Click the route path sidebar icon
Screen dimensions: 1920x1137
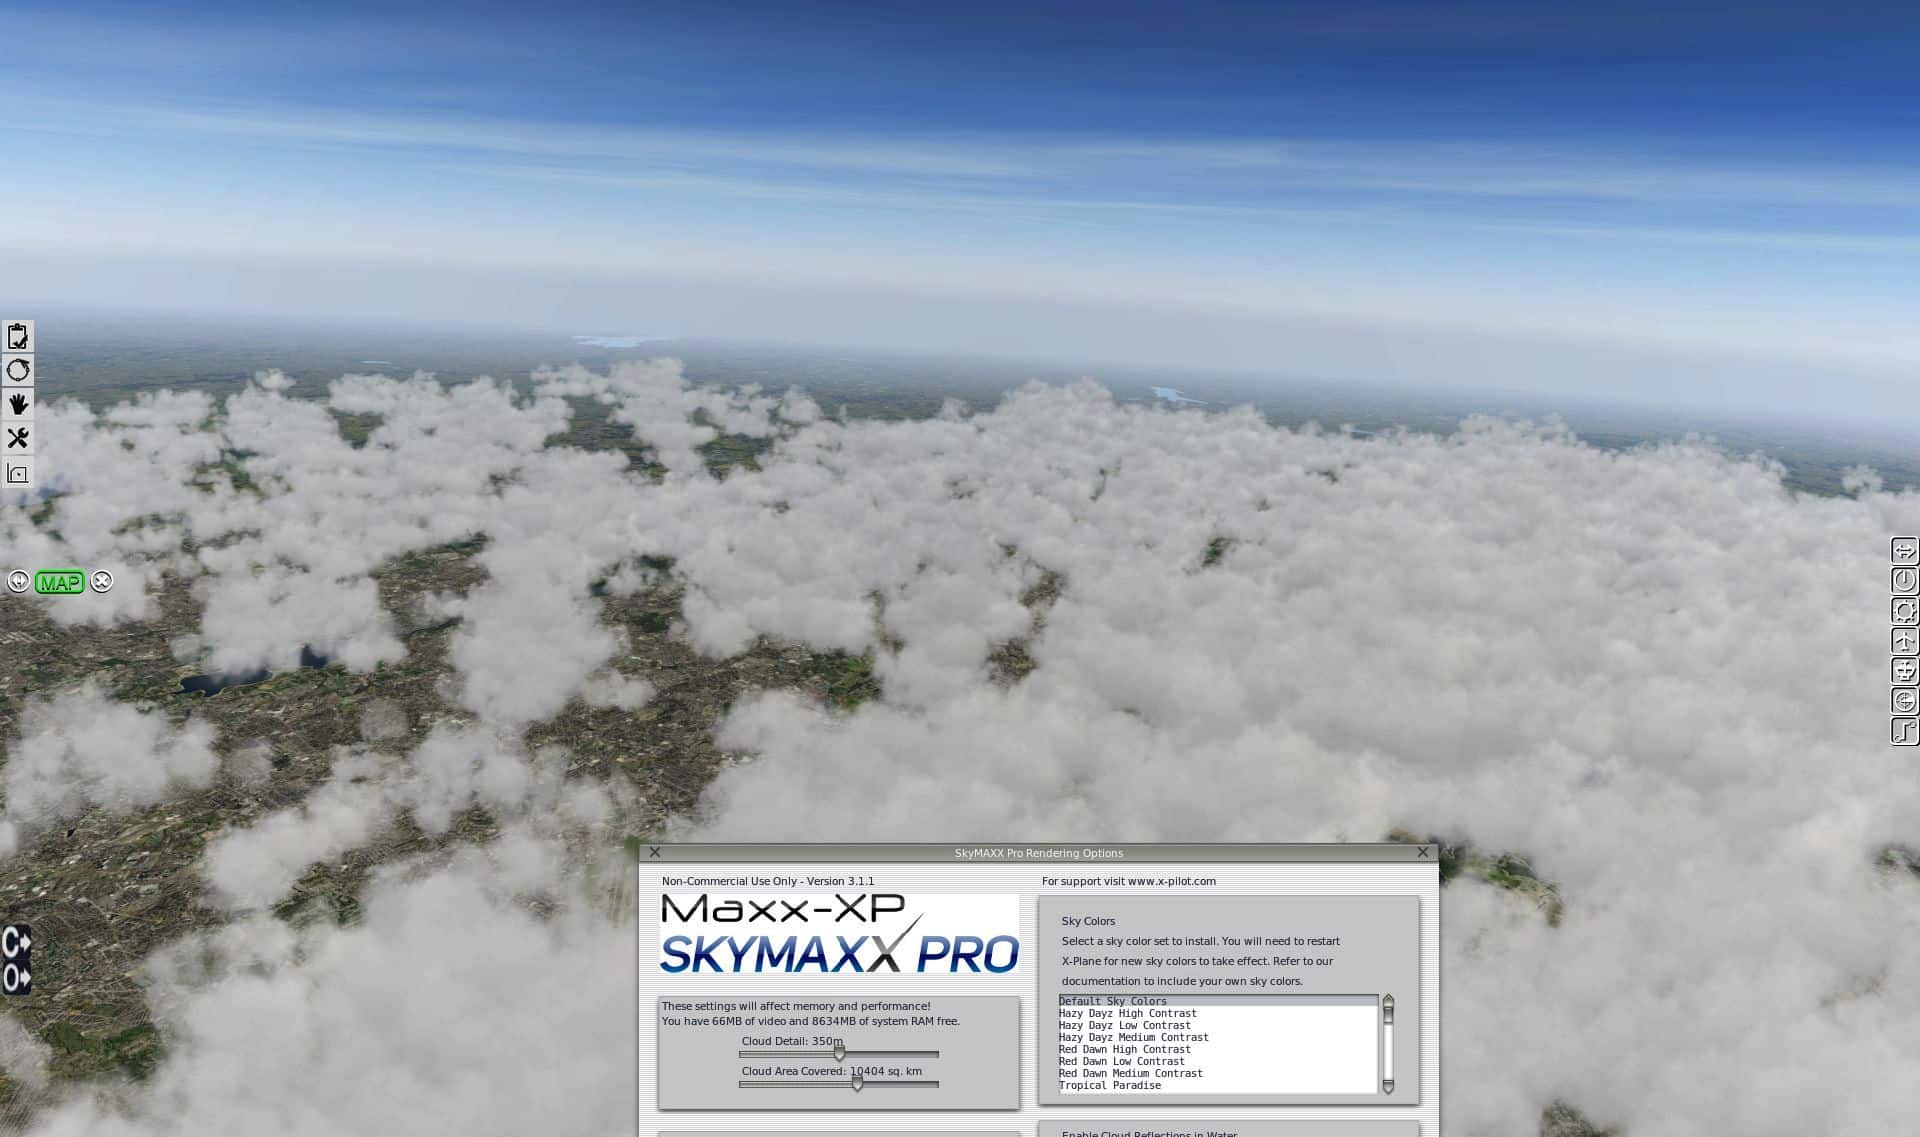coord(1904,731)
